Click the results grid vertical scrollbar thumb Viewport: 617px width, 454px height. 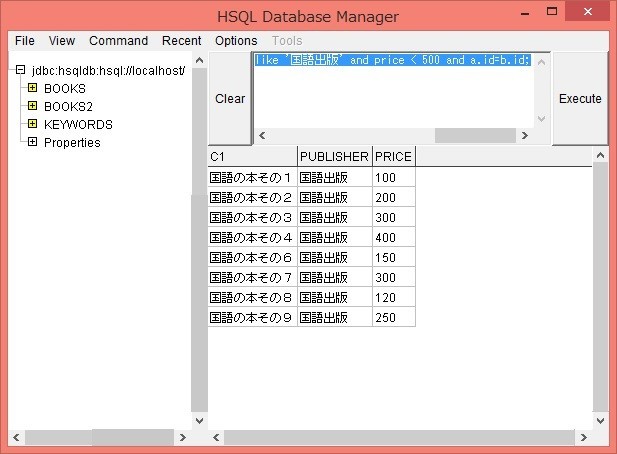point(600,287)
